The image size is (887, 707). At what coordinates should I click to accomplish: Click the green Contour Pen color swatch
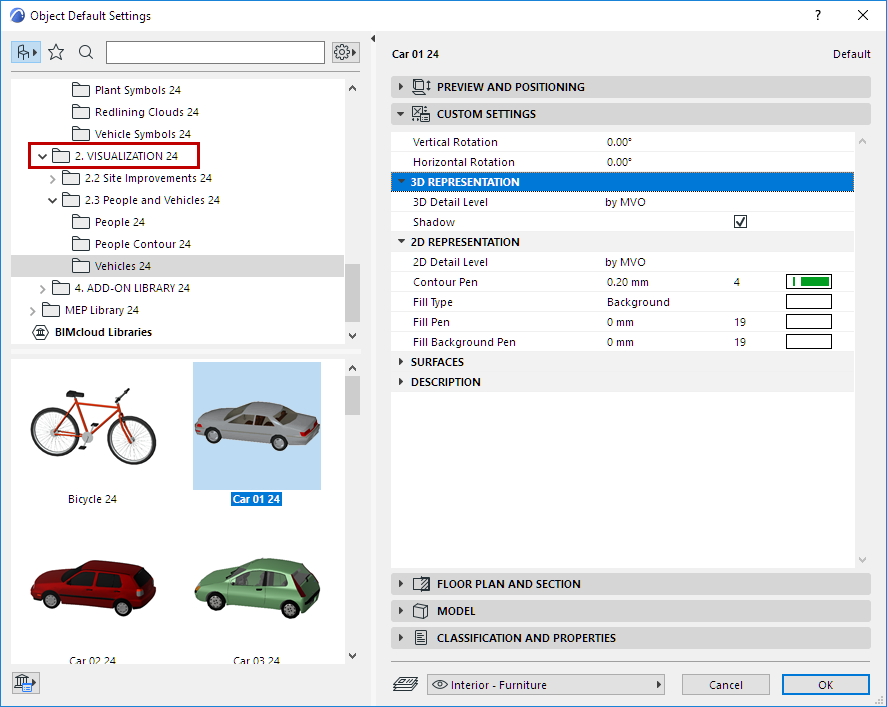[809, 282]
